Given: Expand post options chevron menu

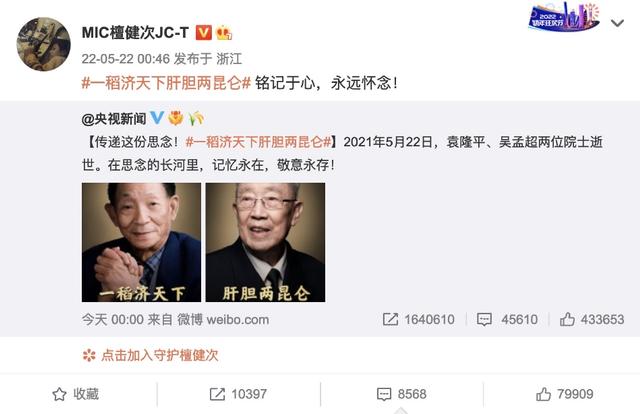Looking at the screenshot, I should [617, 23].
